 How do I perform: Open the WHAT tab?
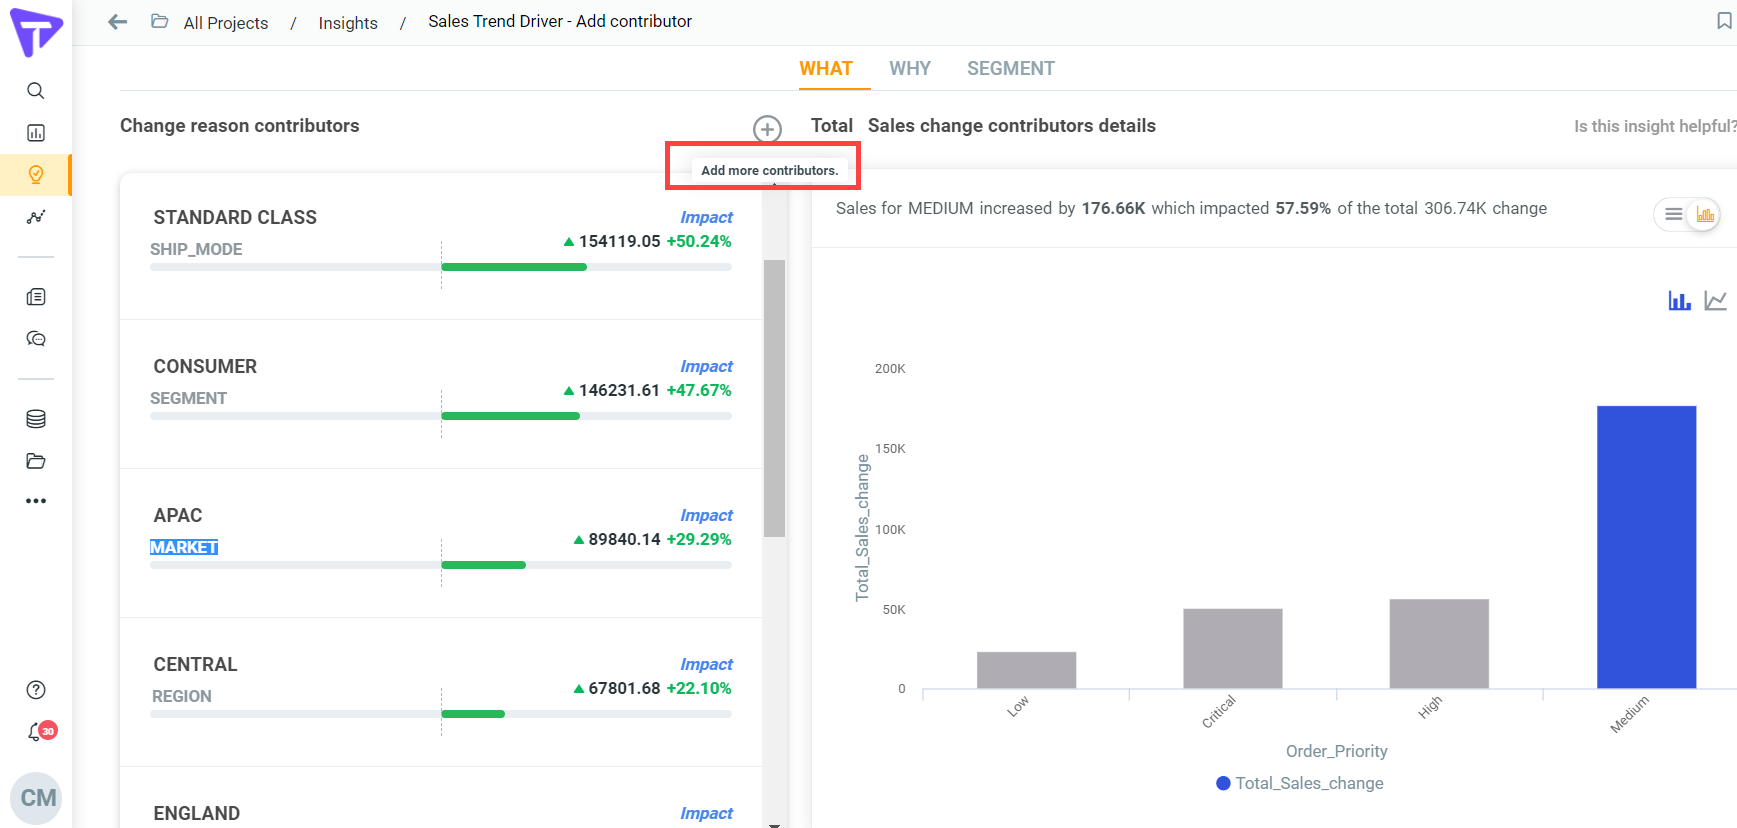(826, 69)
